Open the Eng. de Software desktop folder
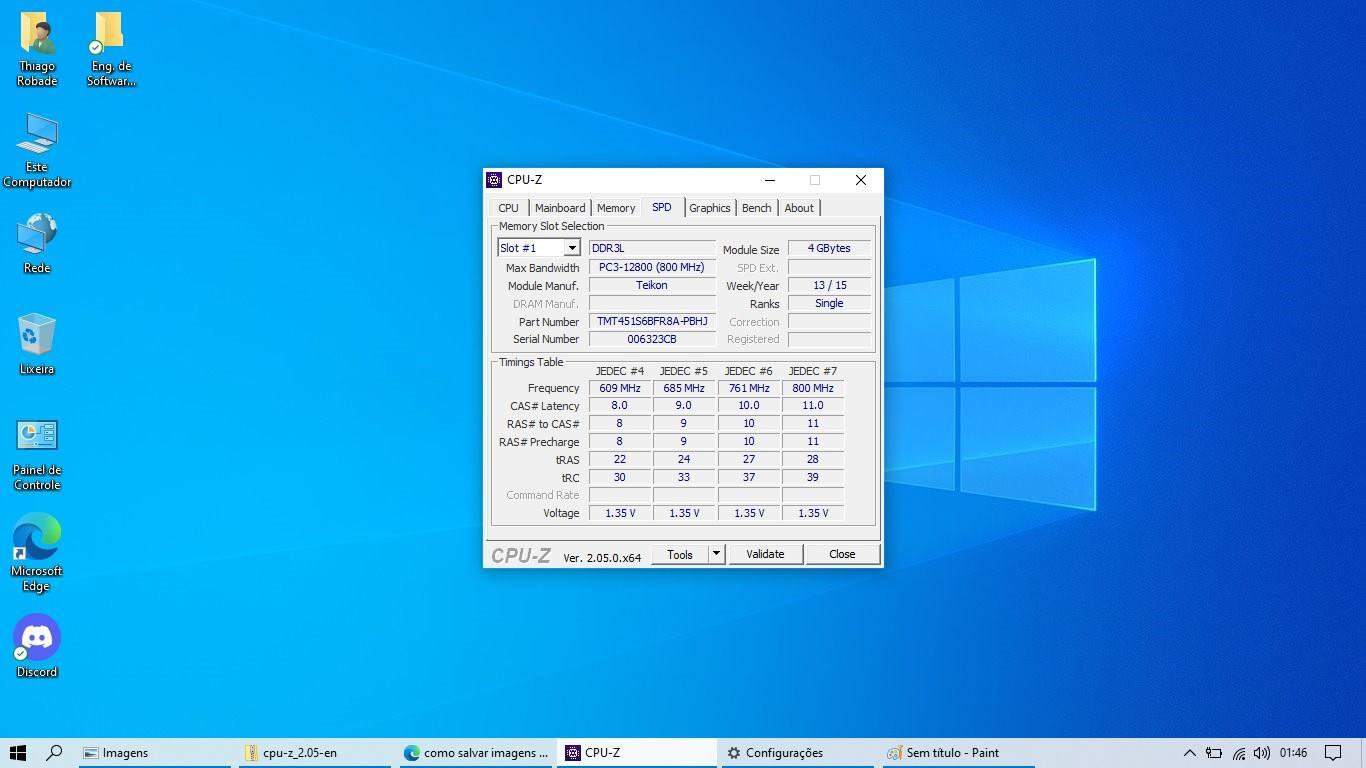 (110, 49)
